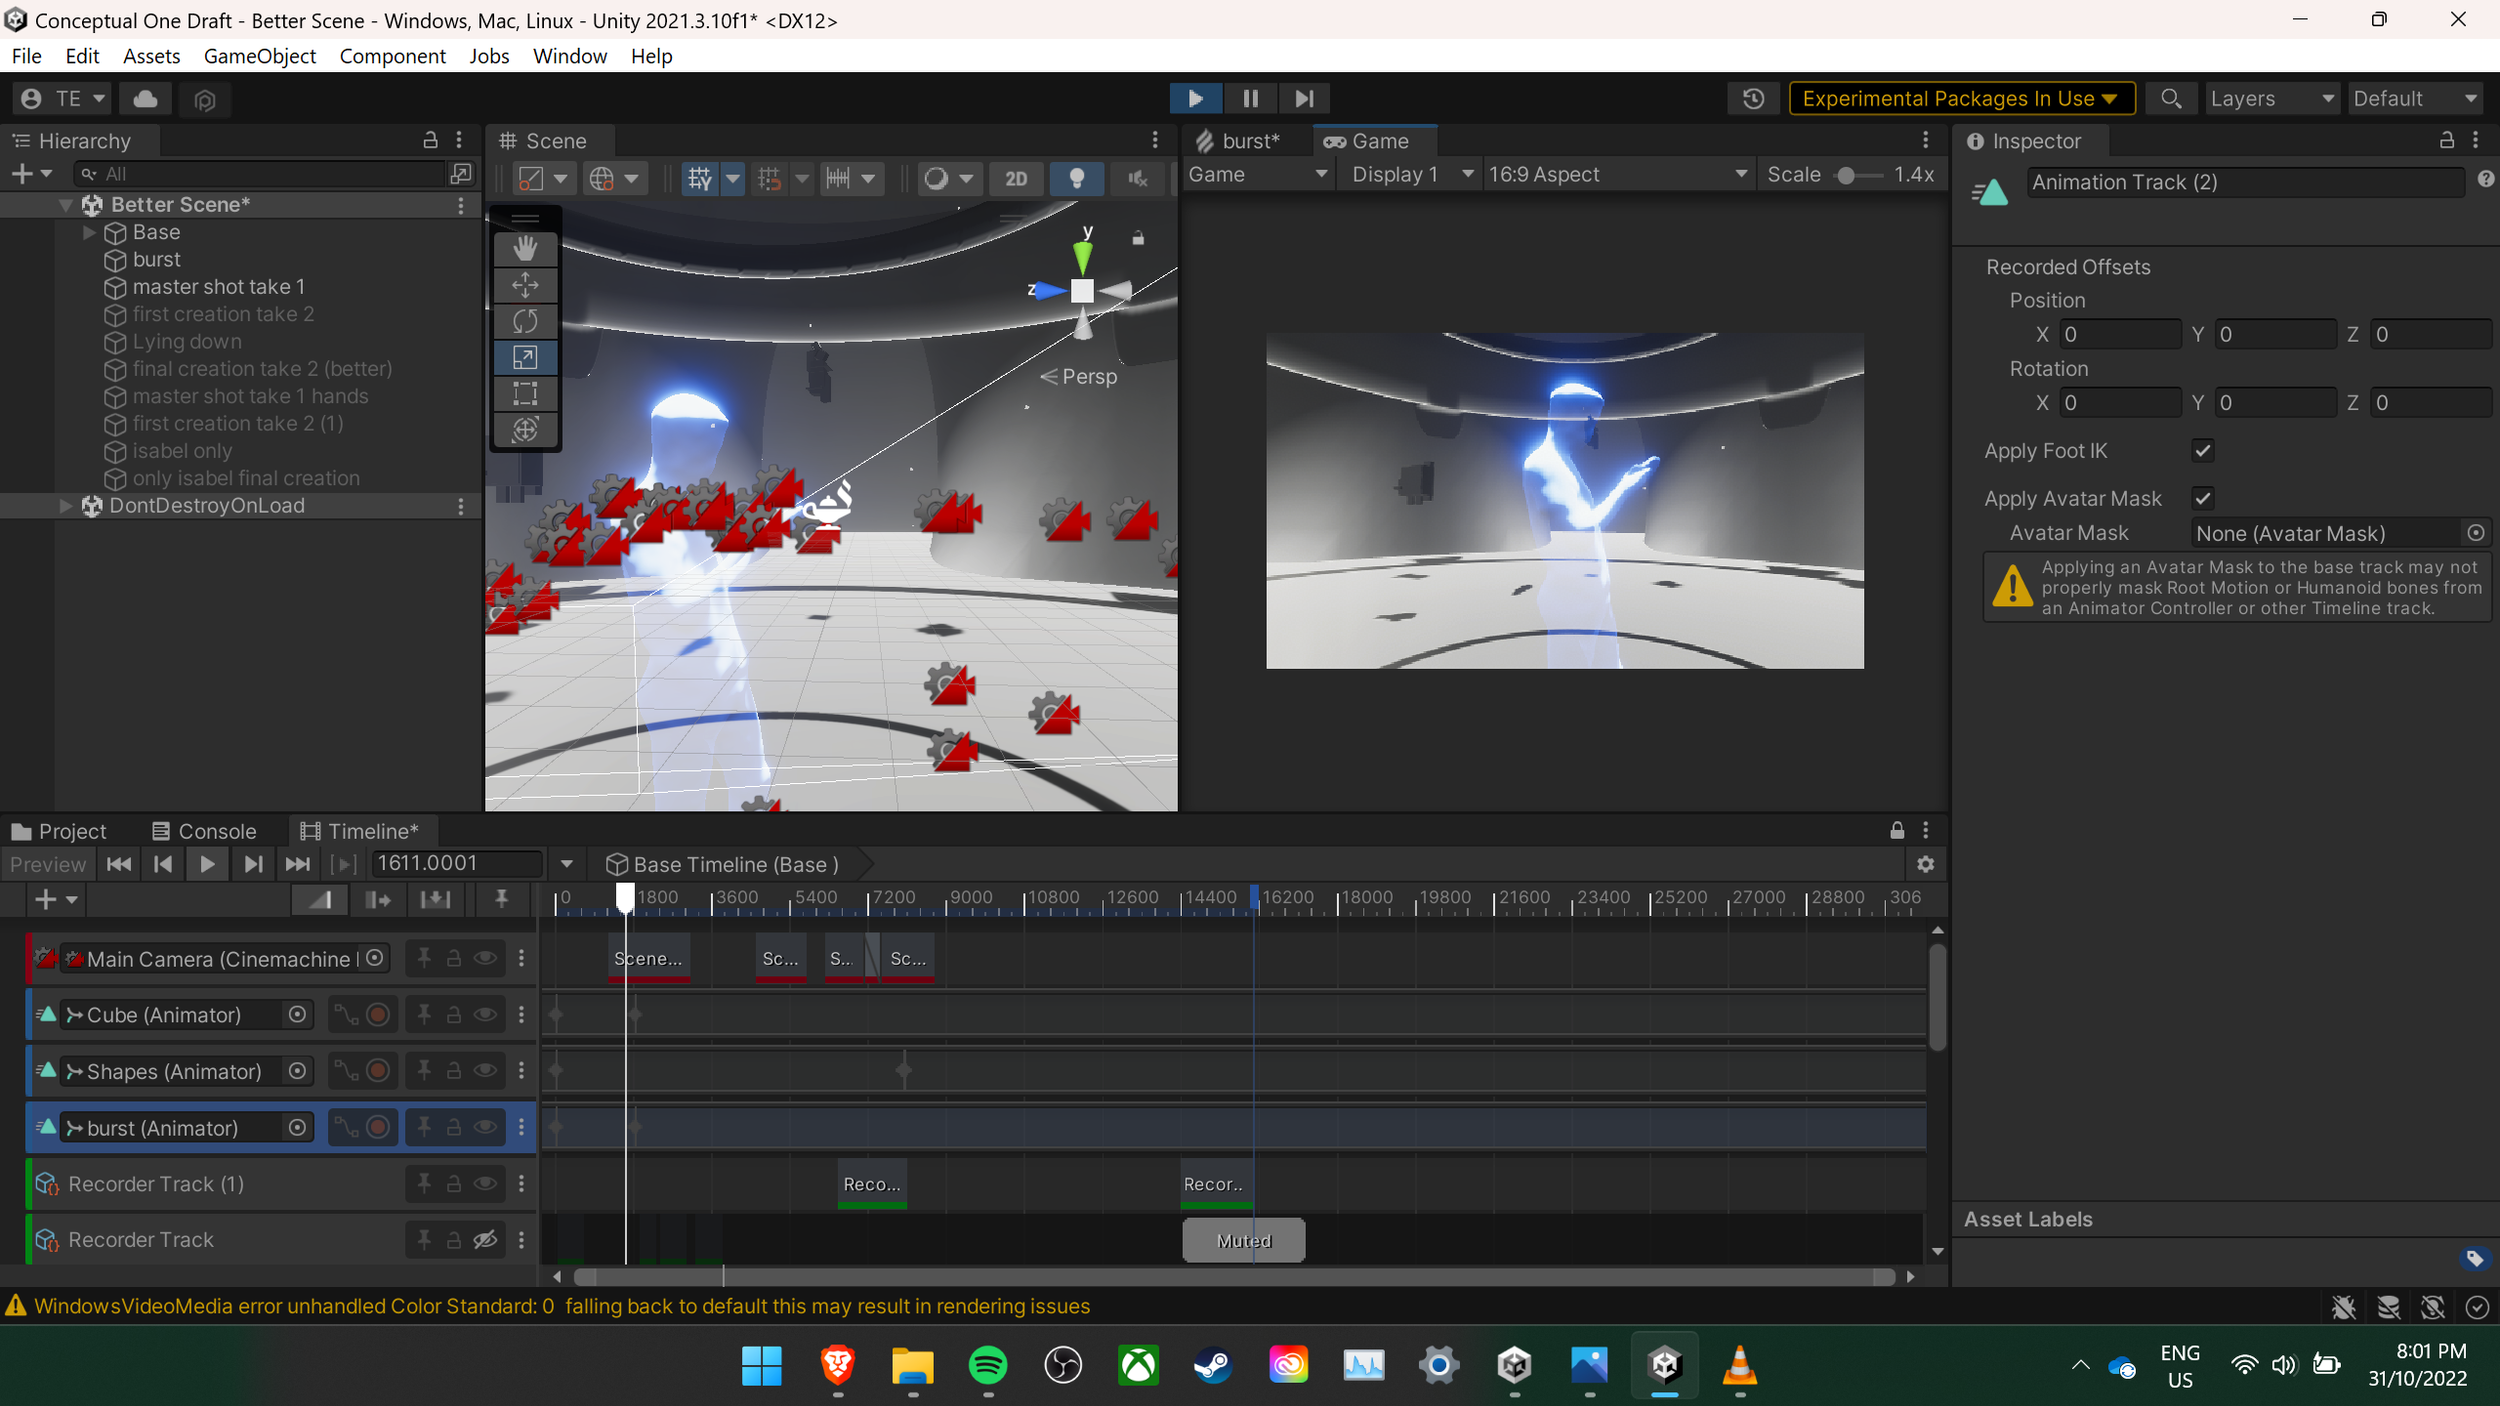The image size is (2500, 1406).
Task: Switch to the Console tab
Action: point(204,831)
